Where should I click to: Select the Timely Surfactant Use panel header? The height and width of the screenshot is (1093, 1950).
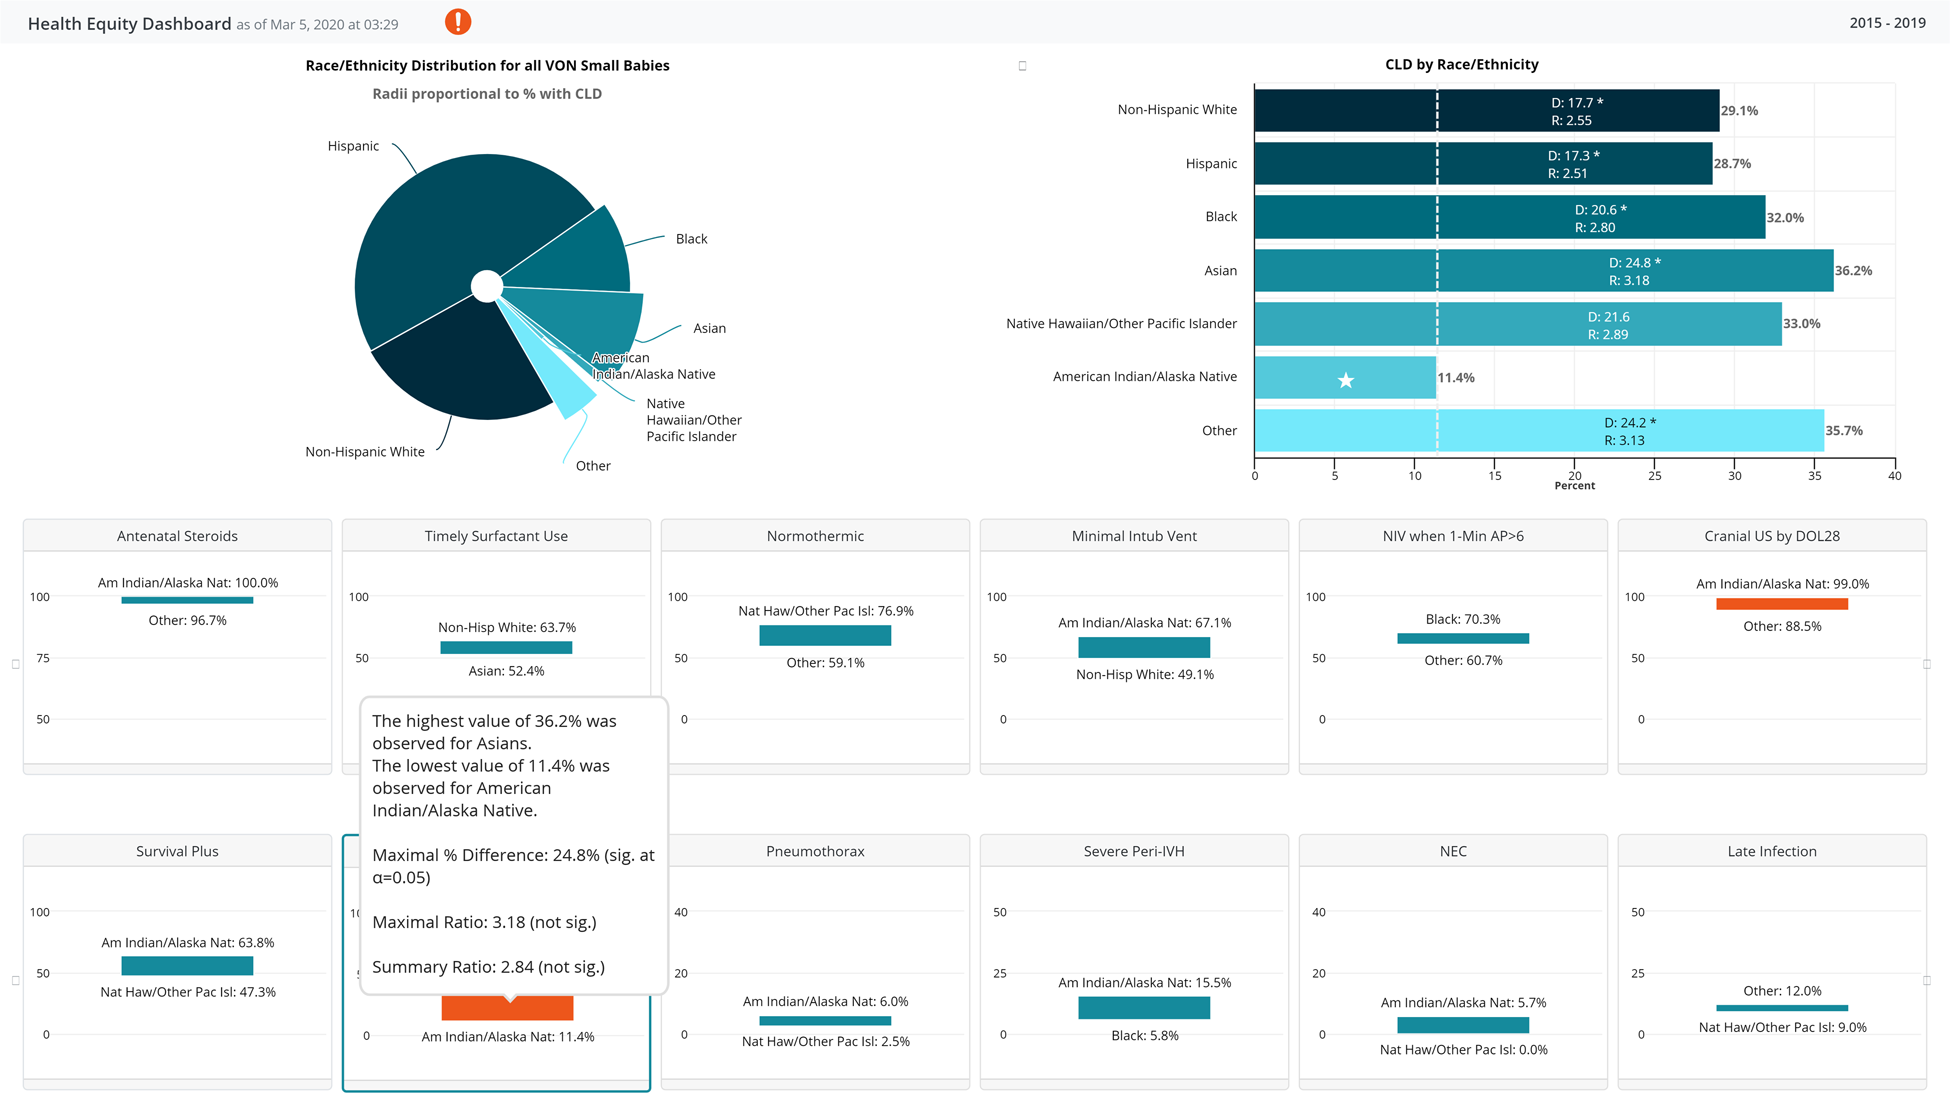click(495, 535)
